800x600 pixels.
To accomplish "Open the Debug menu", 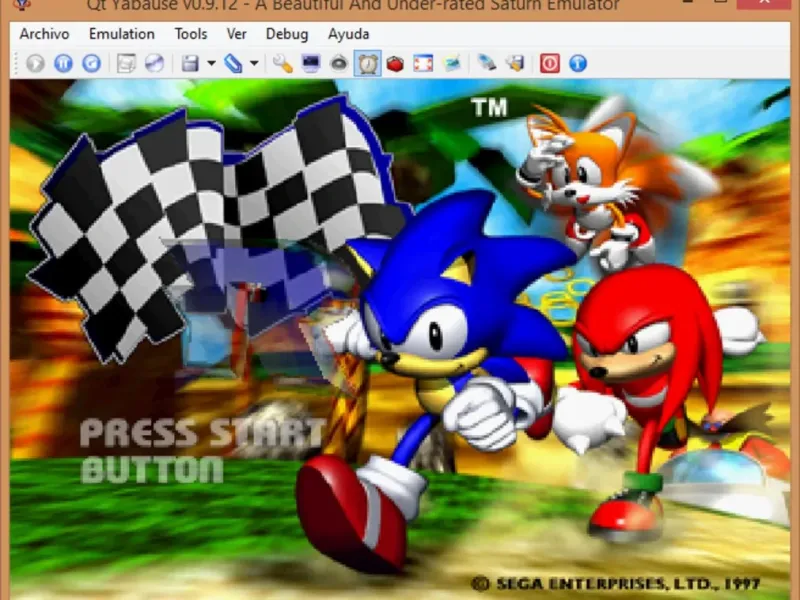I will 287,34.
